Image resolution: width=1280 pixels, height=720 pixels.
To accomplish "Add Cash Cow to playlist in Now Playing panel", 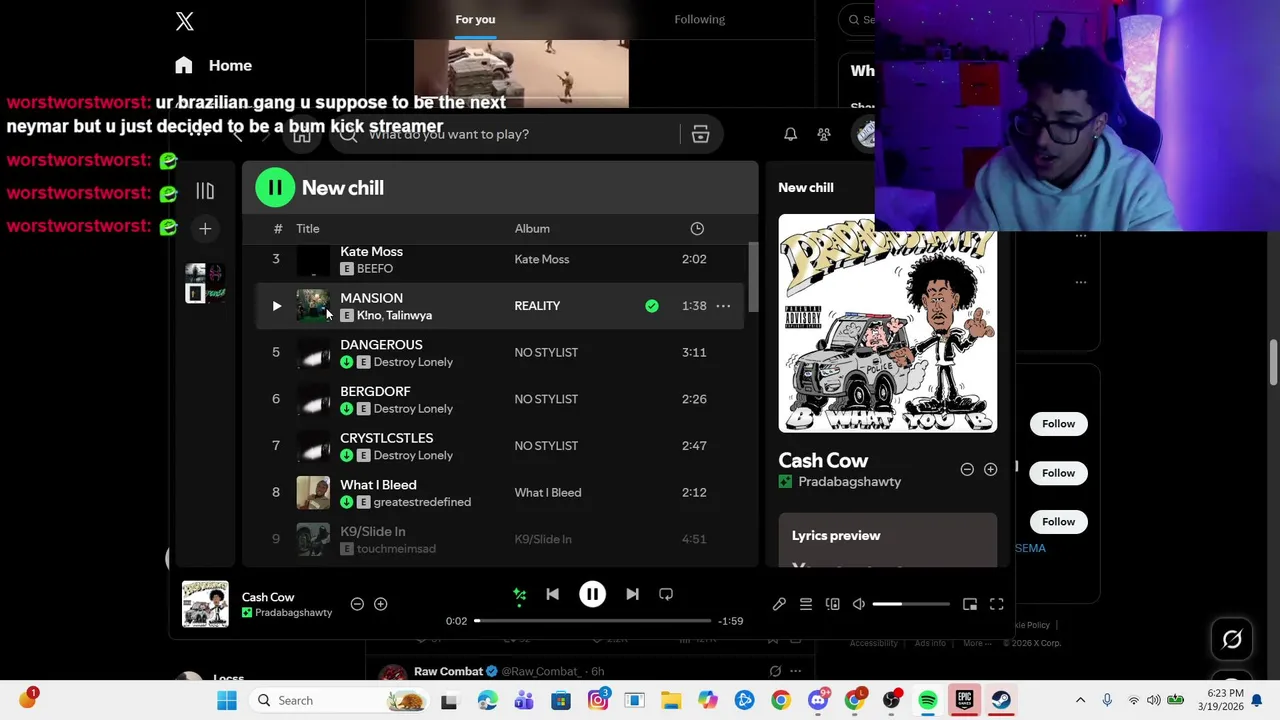I will click(x=990, y=470).
